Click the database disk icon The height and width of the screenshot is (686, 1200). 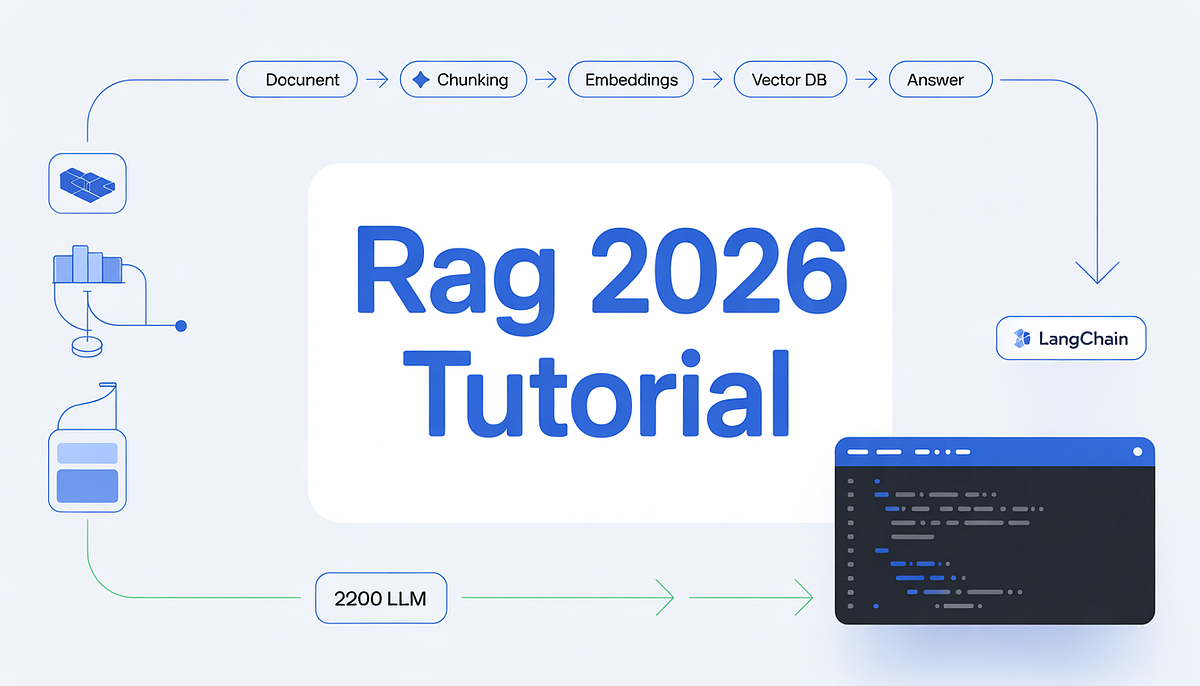click(88, 346)
